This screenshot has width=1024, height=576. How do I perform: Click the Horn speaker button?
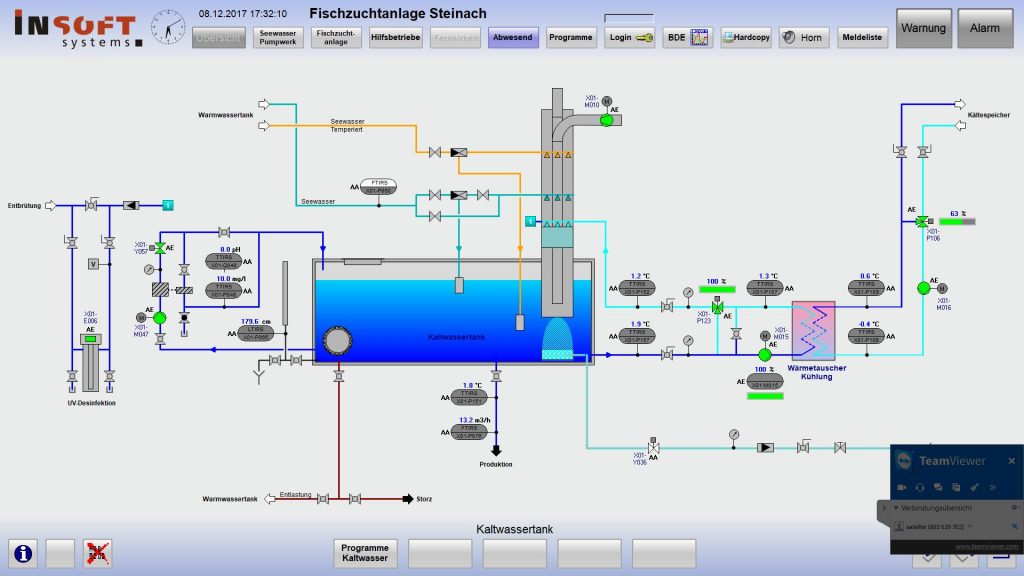803,38
